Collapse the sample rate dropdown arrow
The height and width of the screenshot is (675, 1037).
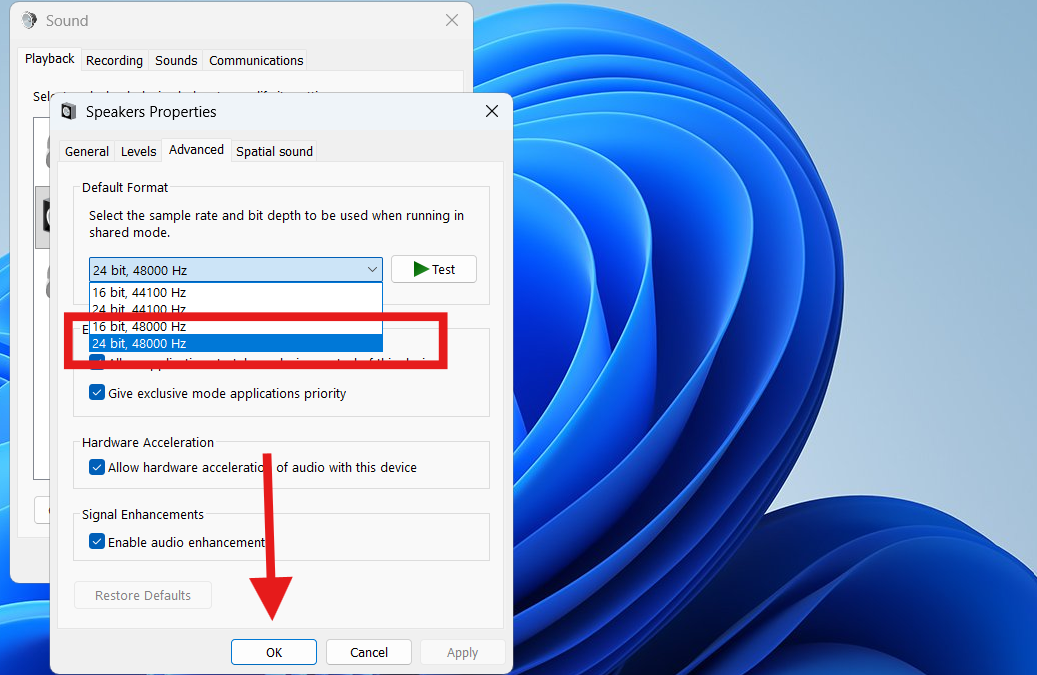tap(372, 270)
